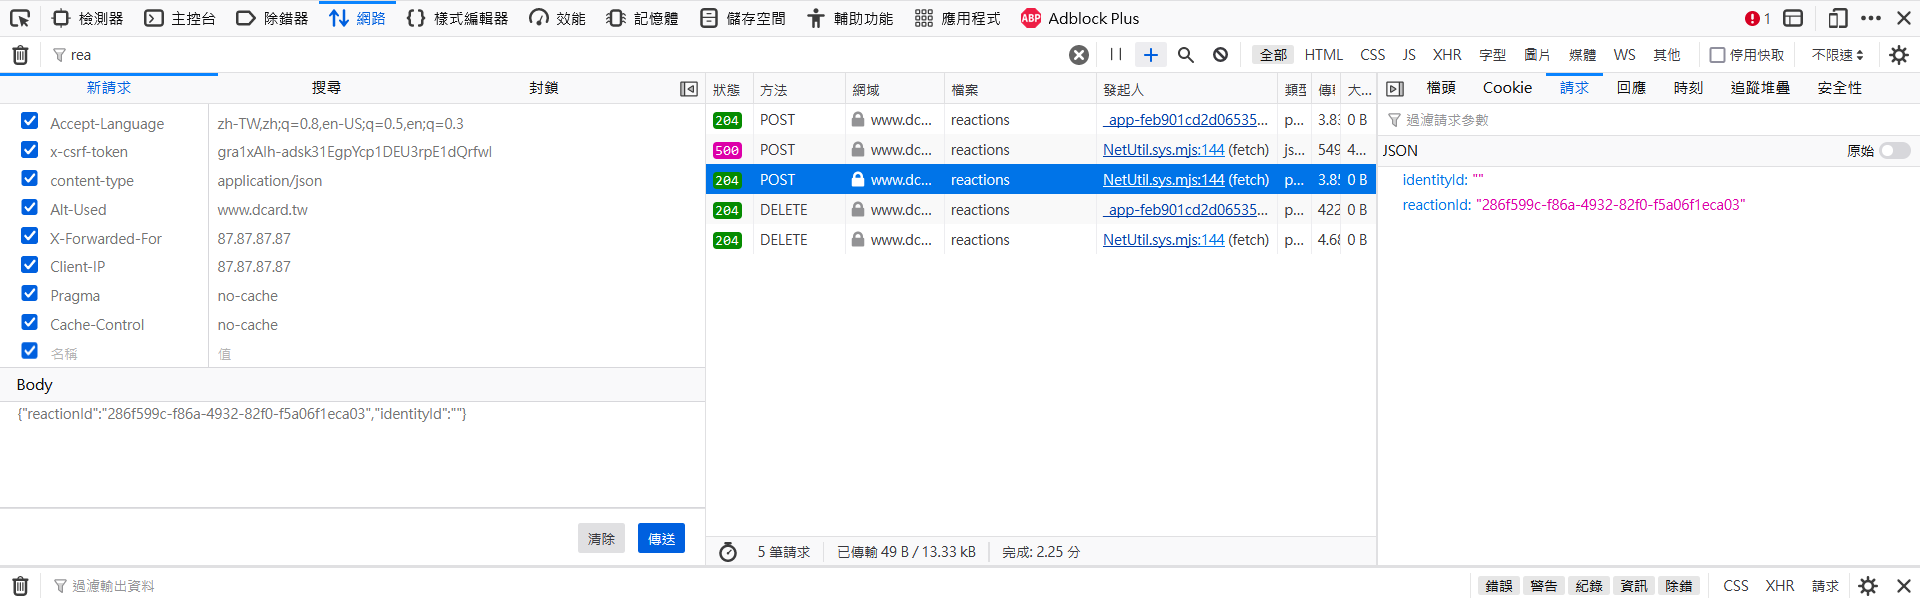1920x602 pixels.
Task: Open network settings gear icon
Action: coord(1899,55)
